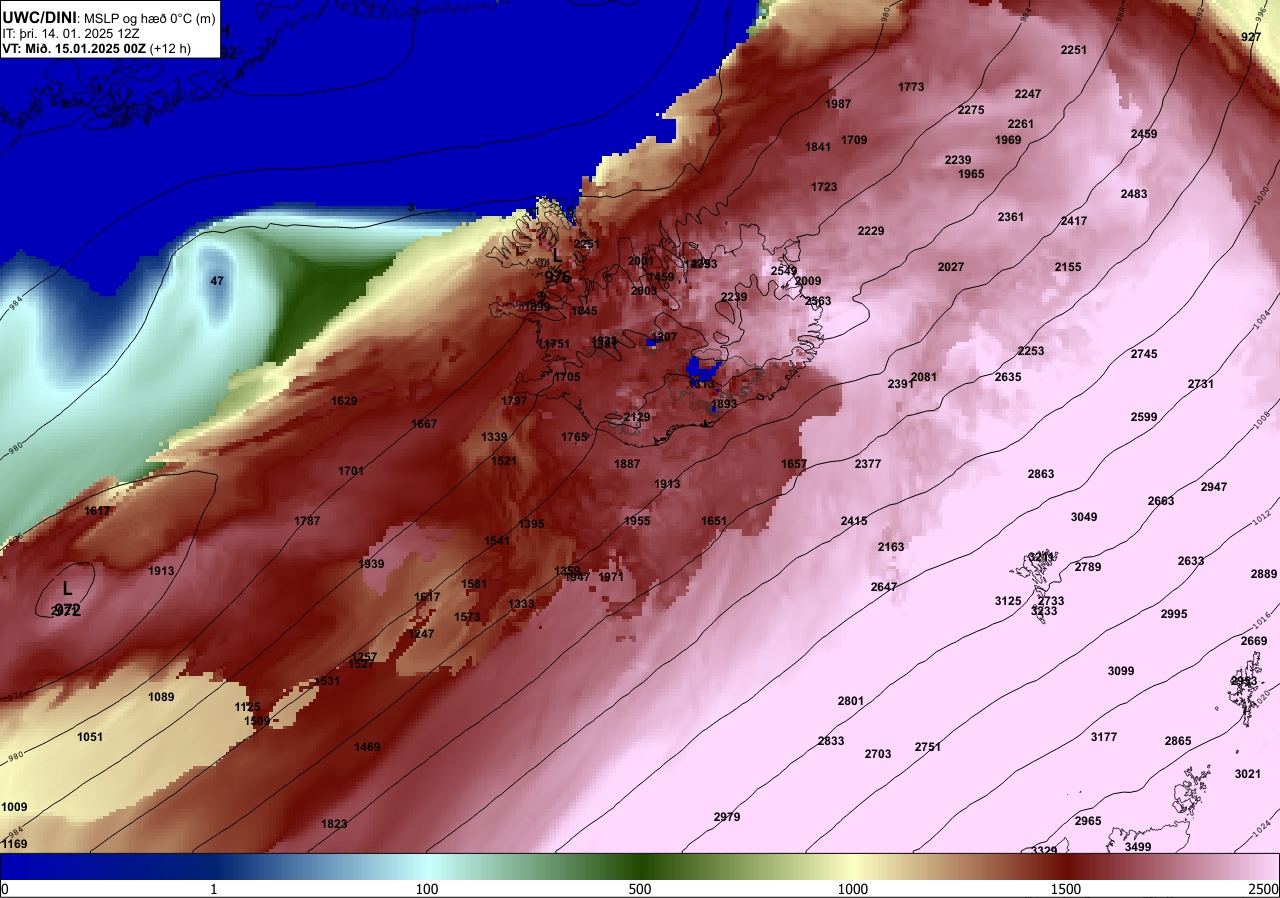The width and height of the screenshot is (1280, 898).
Task: Click the height value 2229
Action: (871, 231)
